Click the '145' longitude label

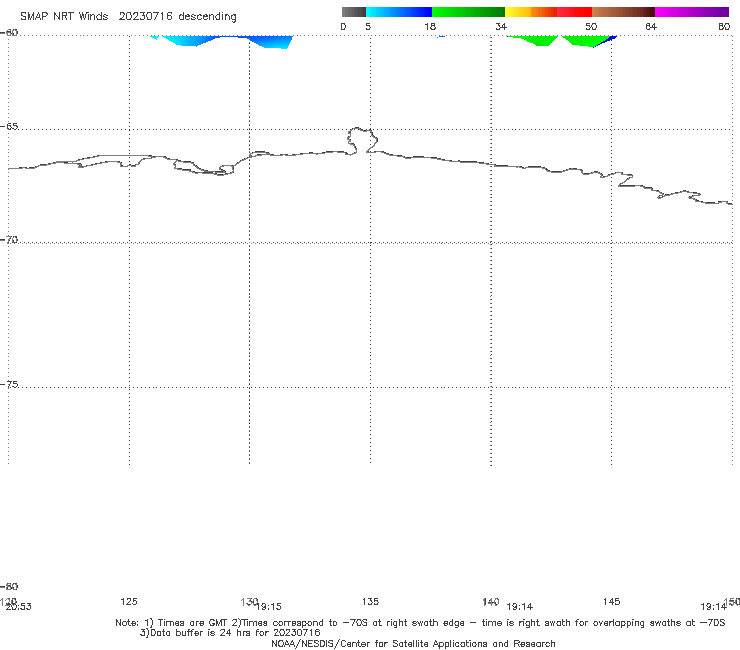[611, 601]
